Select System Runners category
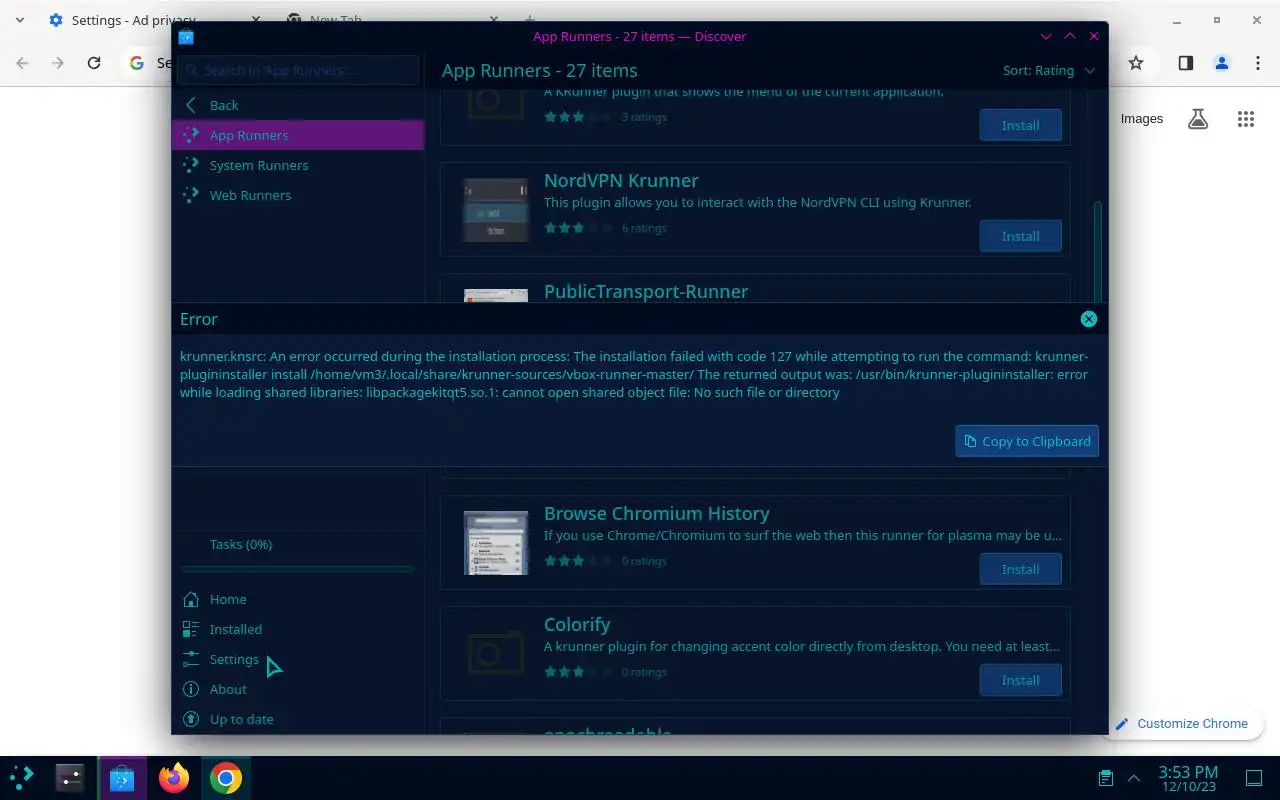Screen dimensions: 1280x800 pos(298,165)
